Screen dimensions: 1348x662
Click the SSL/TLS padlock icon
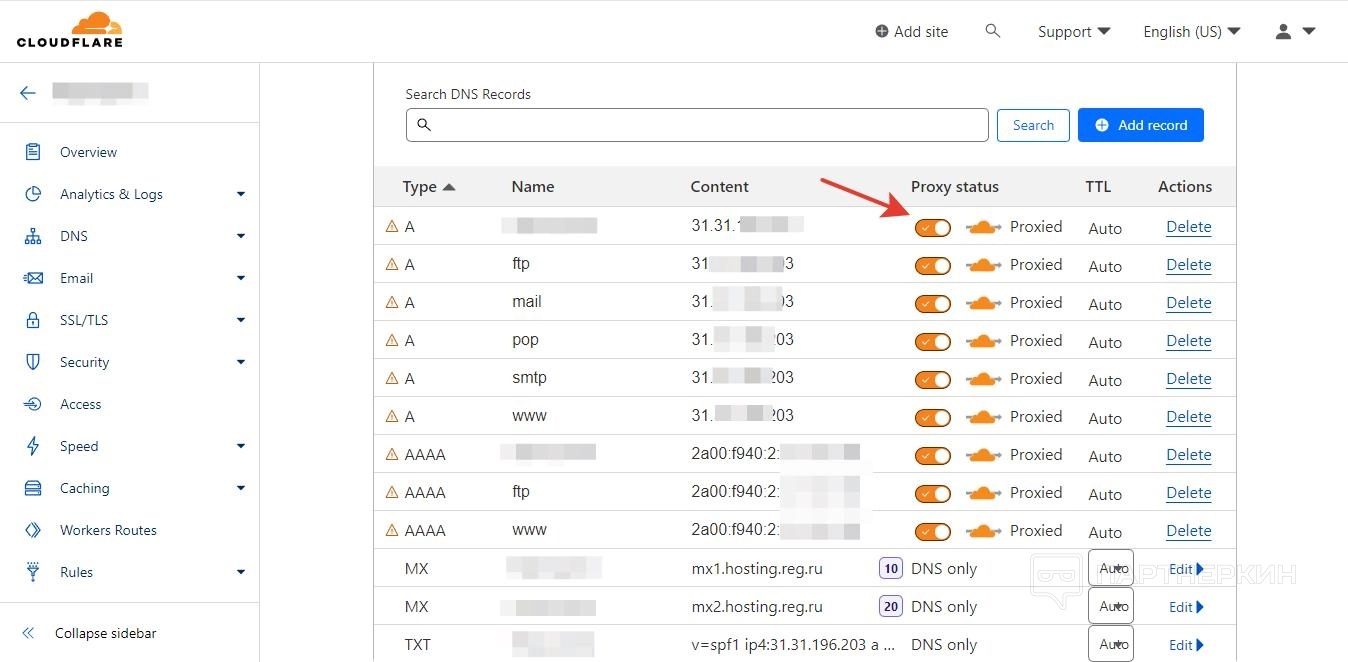point(33,320)
